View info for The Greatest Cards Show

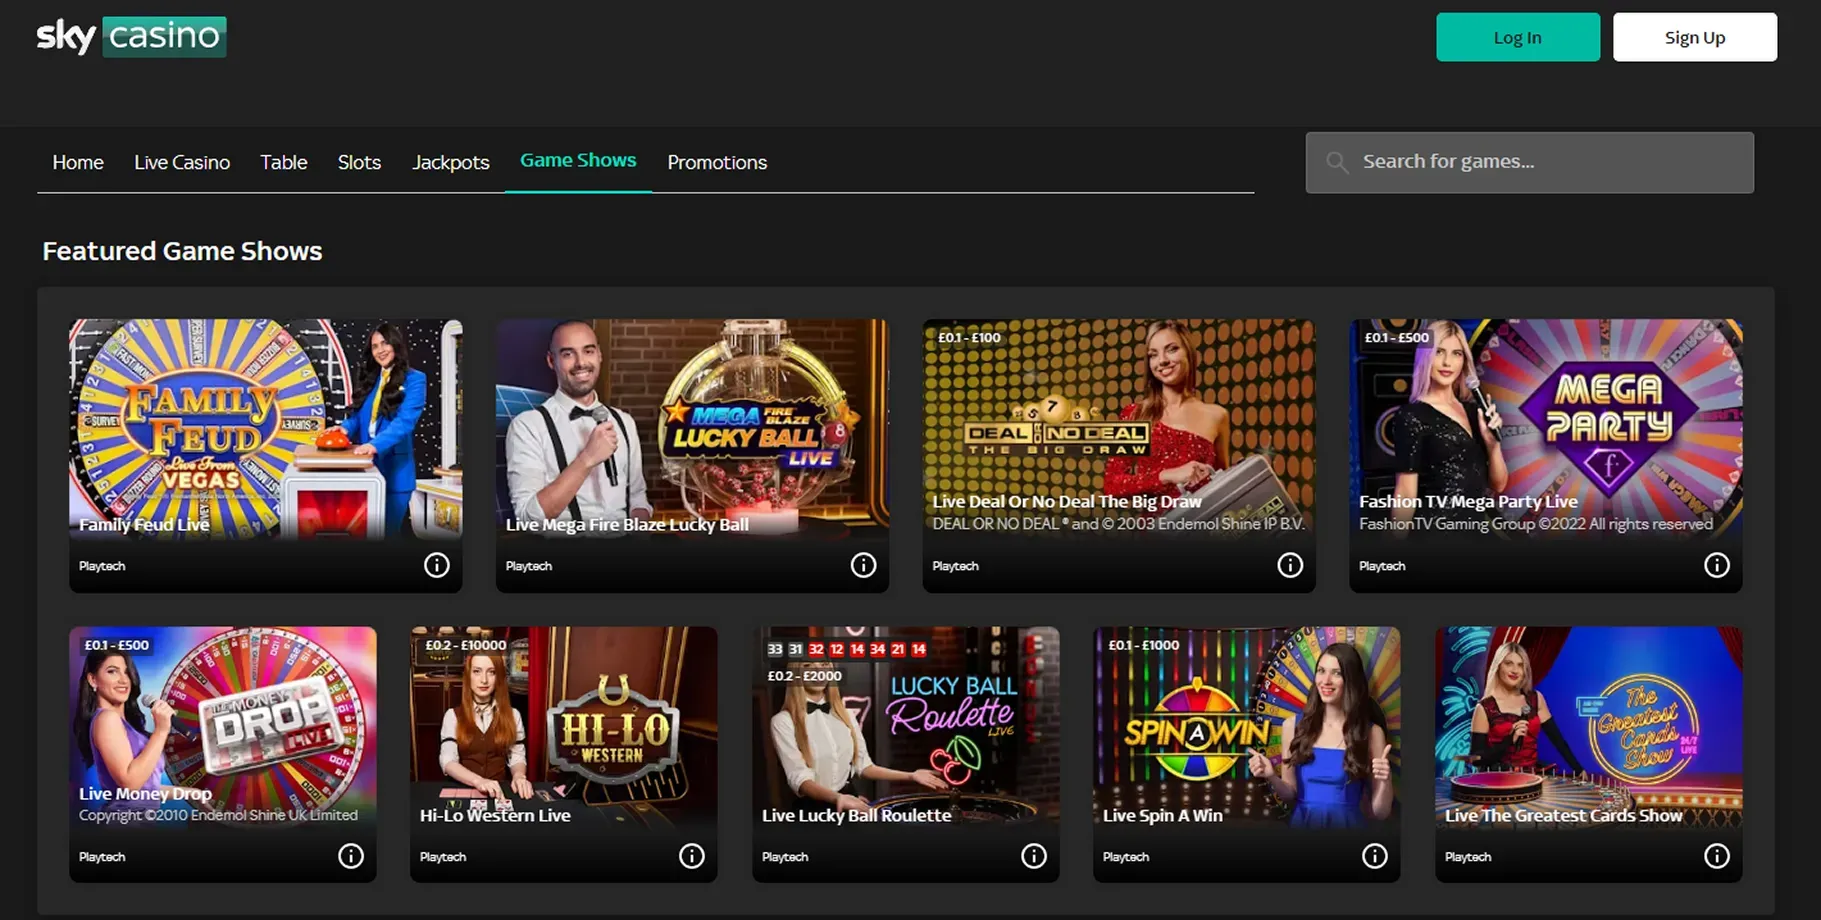(x=1717, y=856)
